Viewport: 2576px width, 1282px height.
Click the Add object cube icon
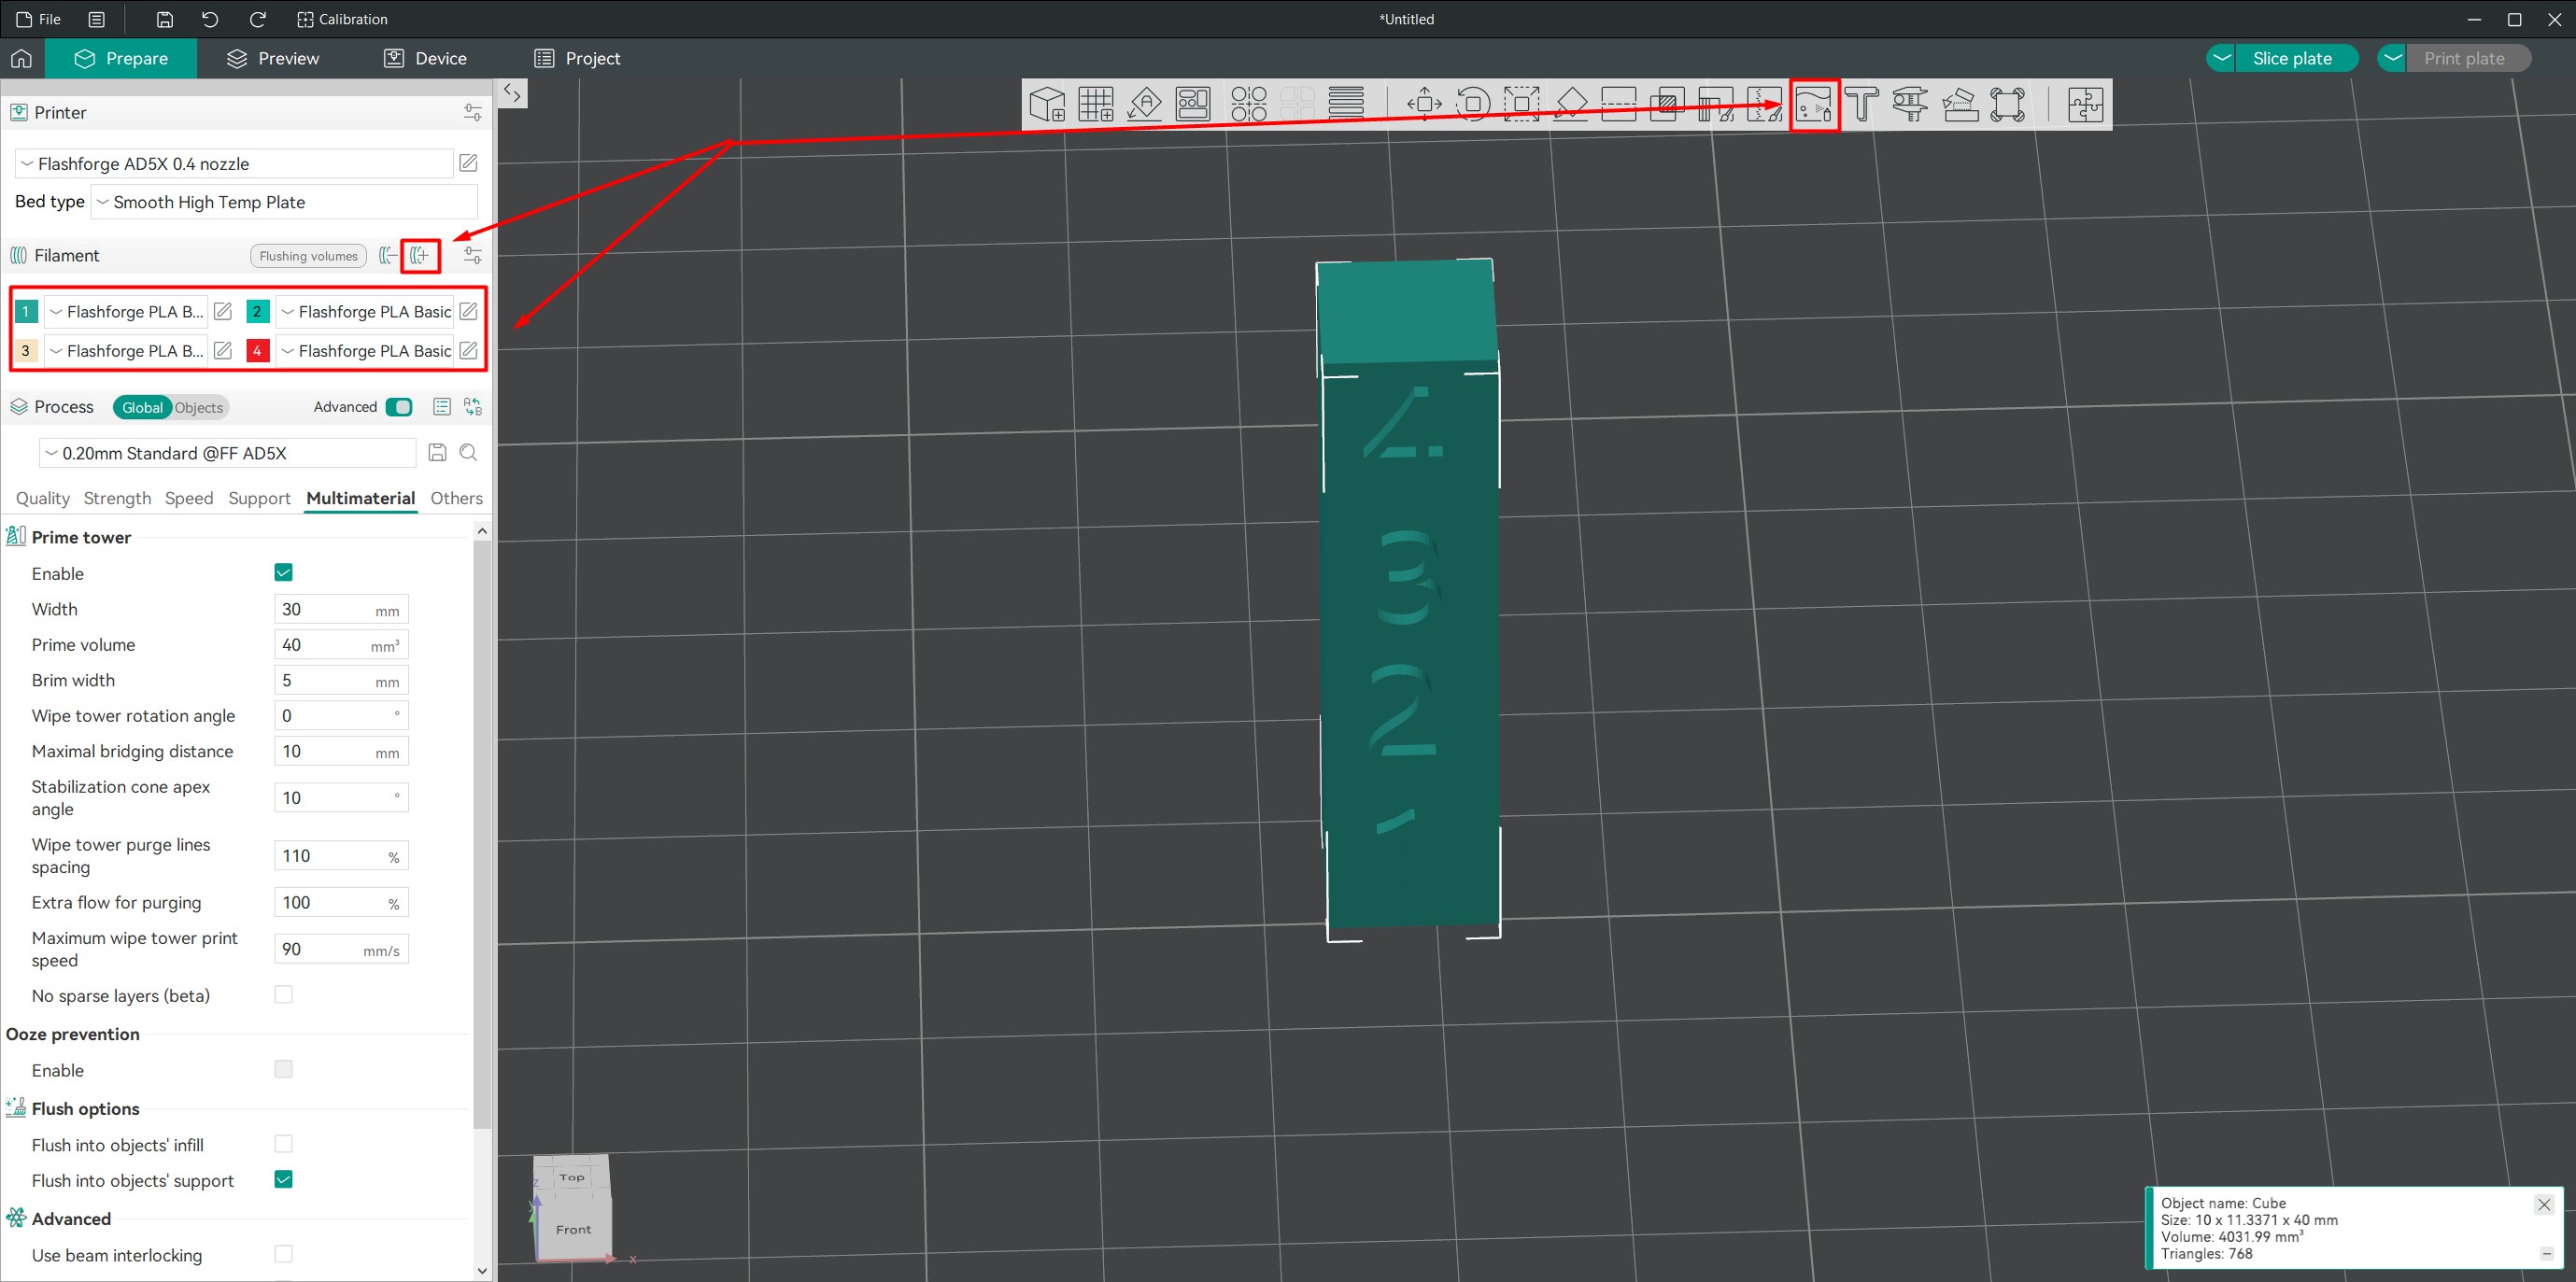coord(1047,104)
